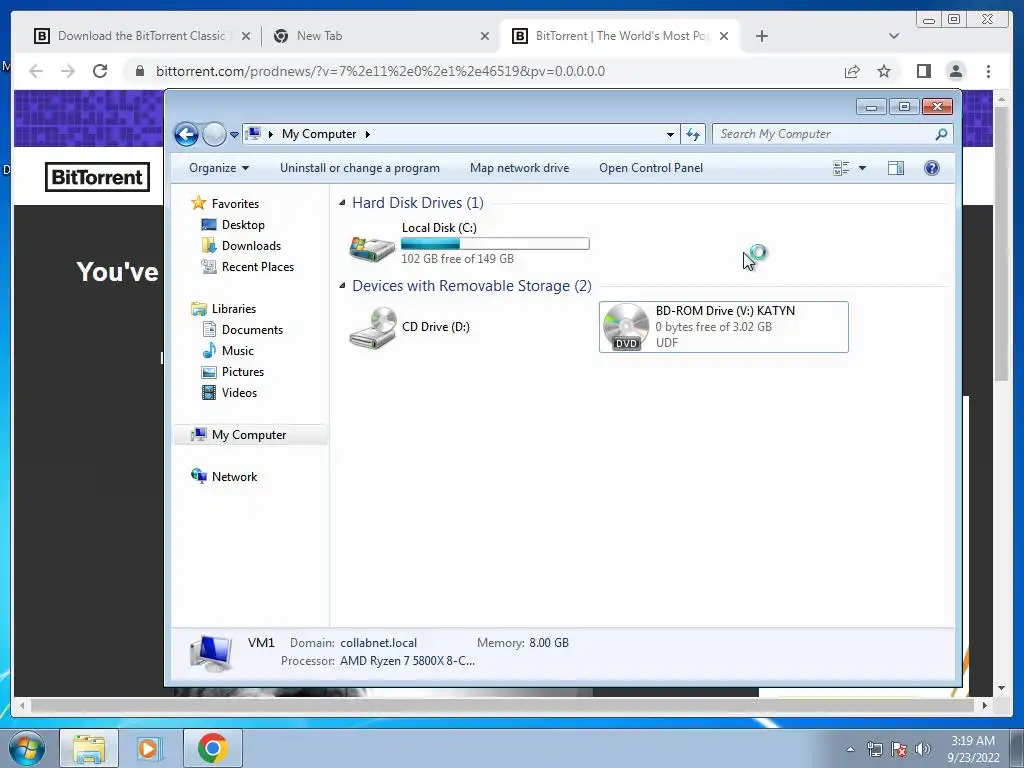Image resolution: width=1024 pixels, height=768 pixels.
Task: Go back in Chrome
Action: click(36, 71)
